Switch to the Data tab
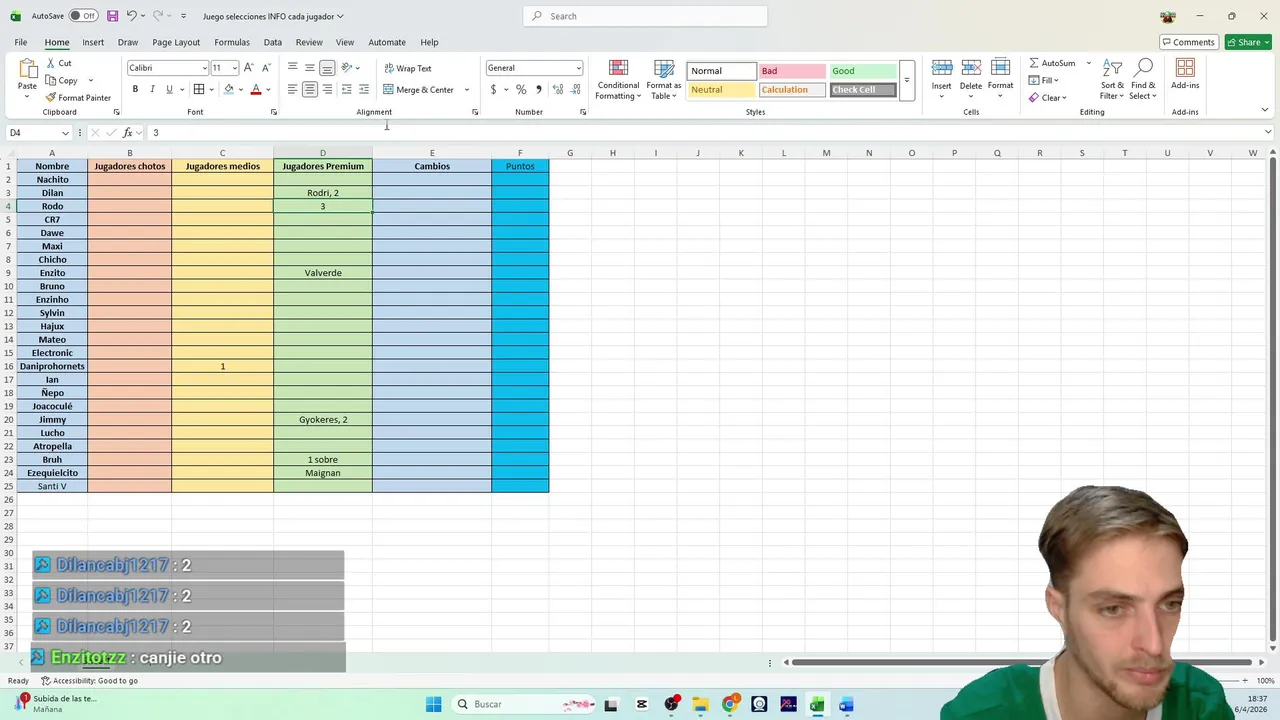This screenshot has width=1280, height=720. click(x=273, y=42)
